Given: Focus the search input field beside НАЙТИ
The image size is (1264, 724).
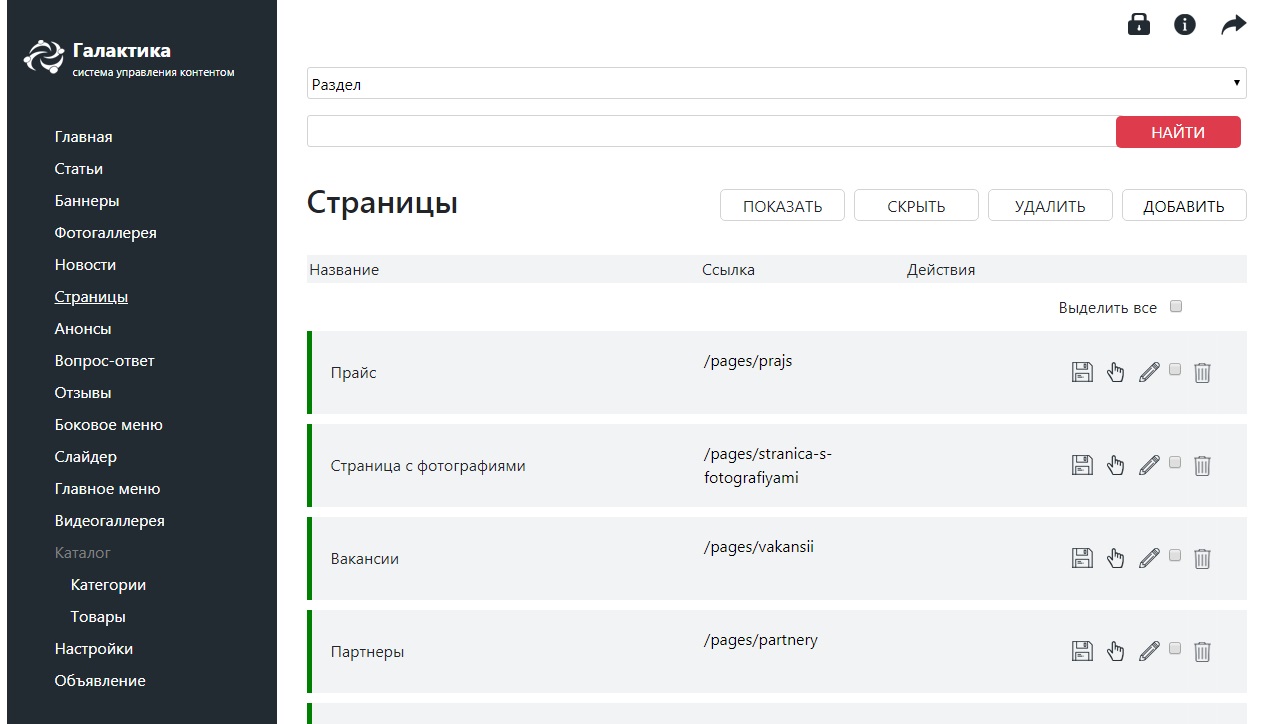Looking at the screenshot, I should coord(711,131).
